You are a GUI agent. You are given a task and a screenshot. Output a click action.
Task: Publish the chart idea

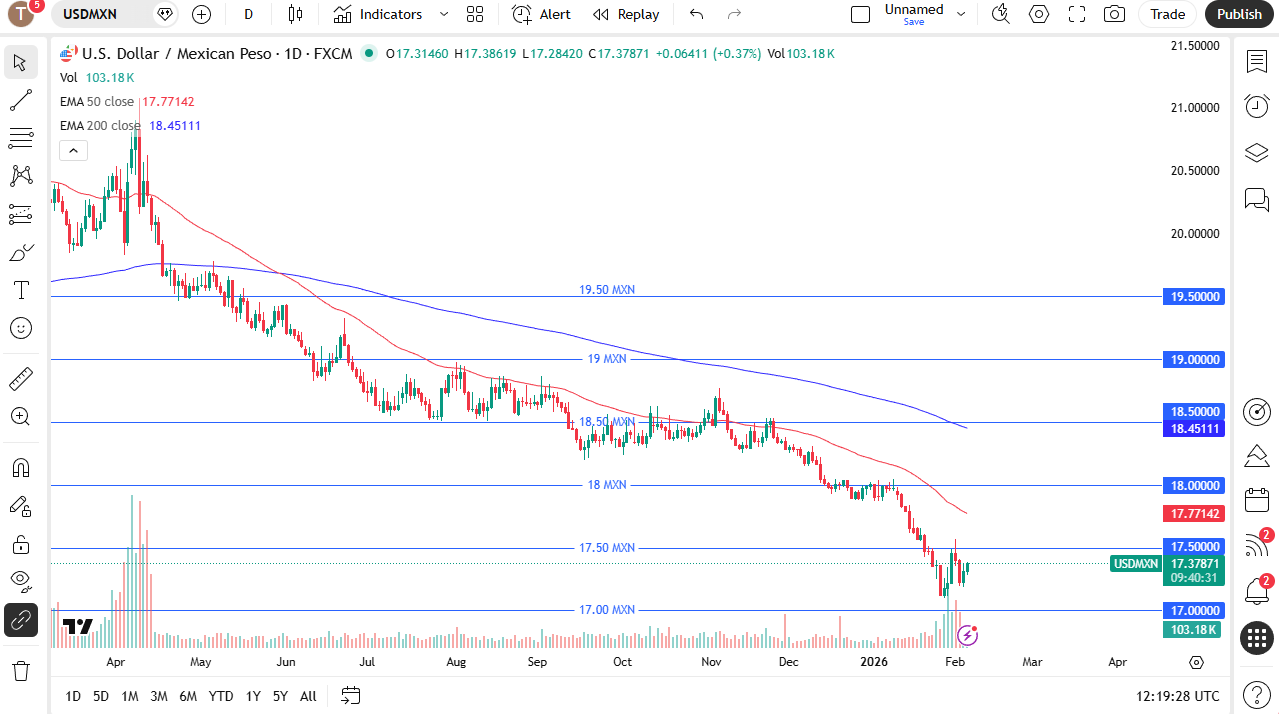(1240, 14)
